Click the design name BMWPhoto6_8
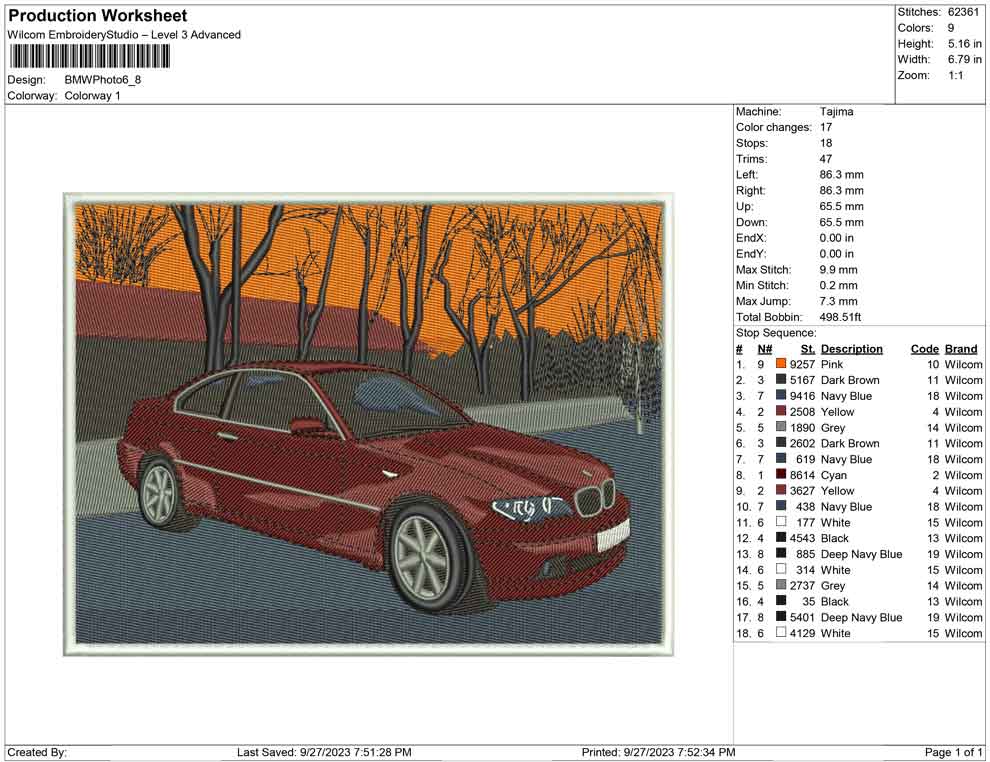 [102, 80]
